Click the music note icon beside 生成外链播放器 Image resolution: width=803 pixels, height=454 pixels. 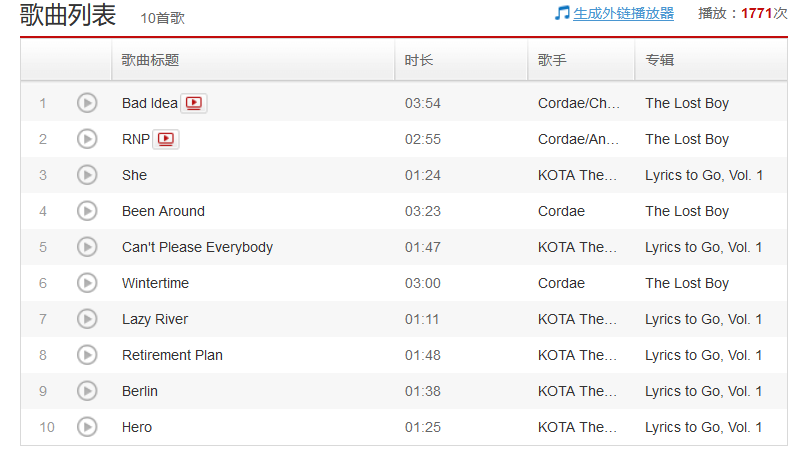(563, 13)
